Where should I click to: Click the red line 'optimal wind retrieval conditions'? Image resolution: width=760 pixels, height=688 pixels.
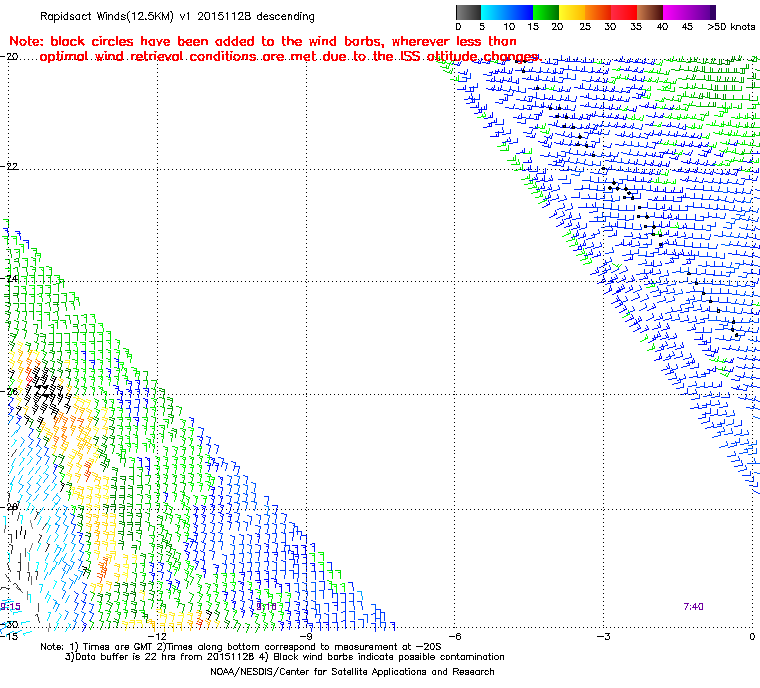coord(289,57)
